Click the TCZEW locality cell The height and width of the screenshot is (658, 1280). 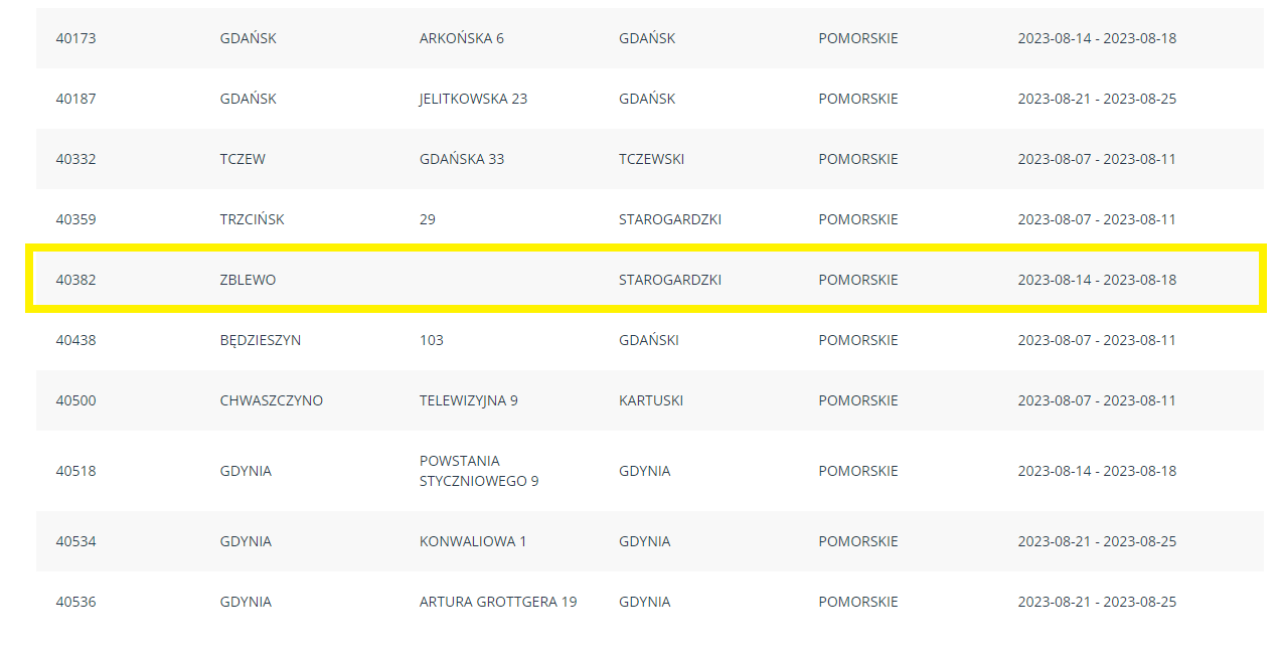(x=243, y=159)
